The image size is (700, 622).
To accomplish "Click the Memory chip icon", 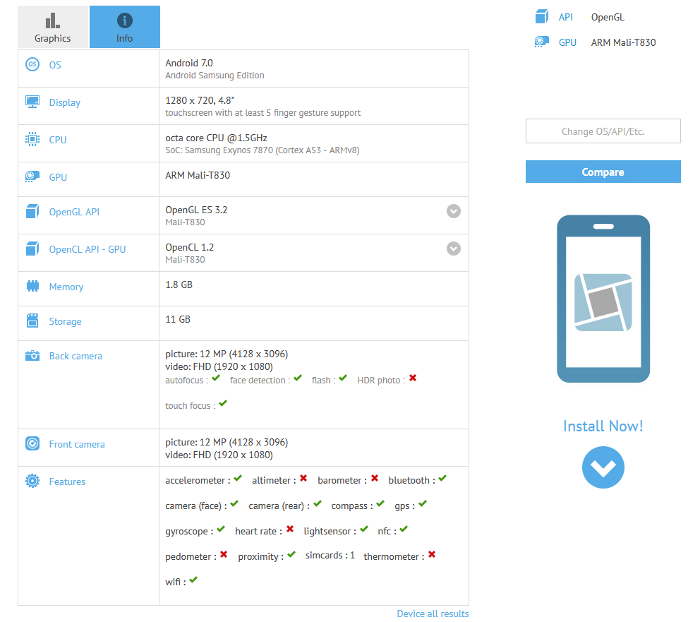I will click(x=32, y=287).
